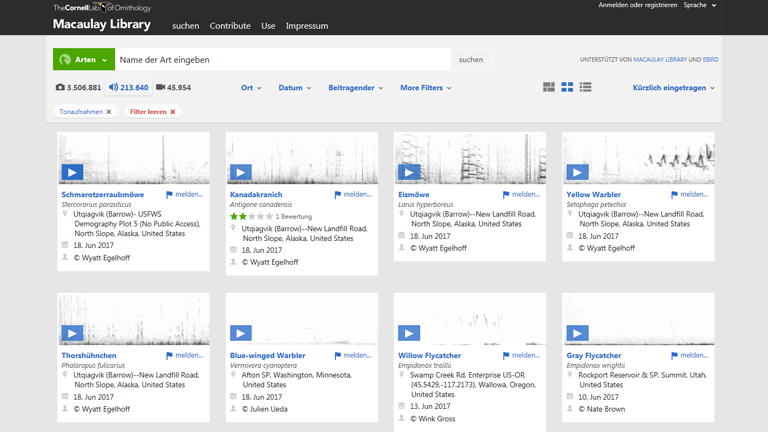Open the Arten search type dropdown

coord(84,59)
